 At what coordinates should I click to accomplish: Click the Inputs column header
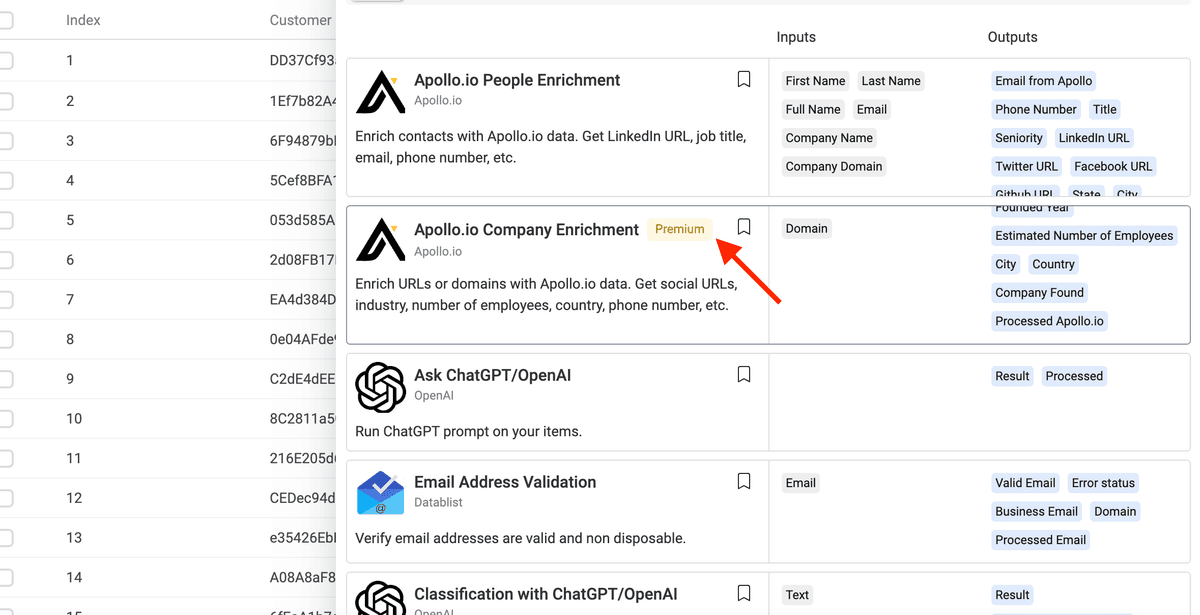tap(796, 37)
